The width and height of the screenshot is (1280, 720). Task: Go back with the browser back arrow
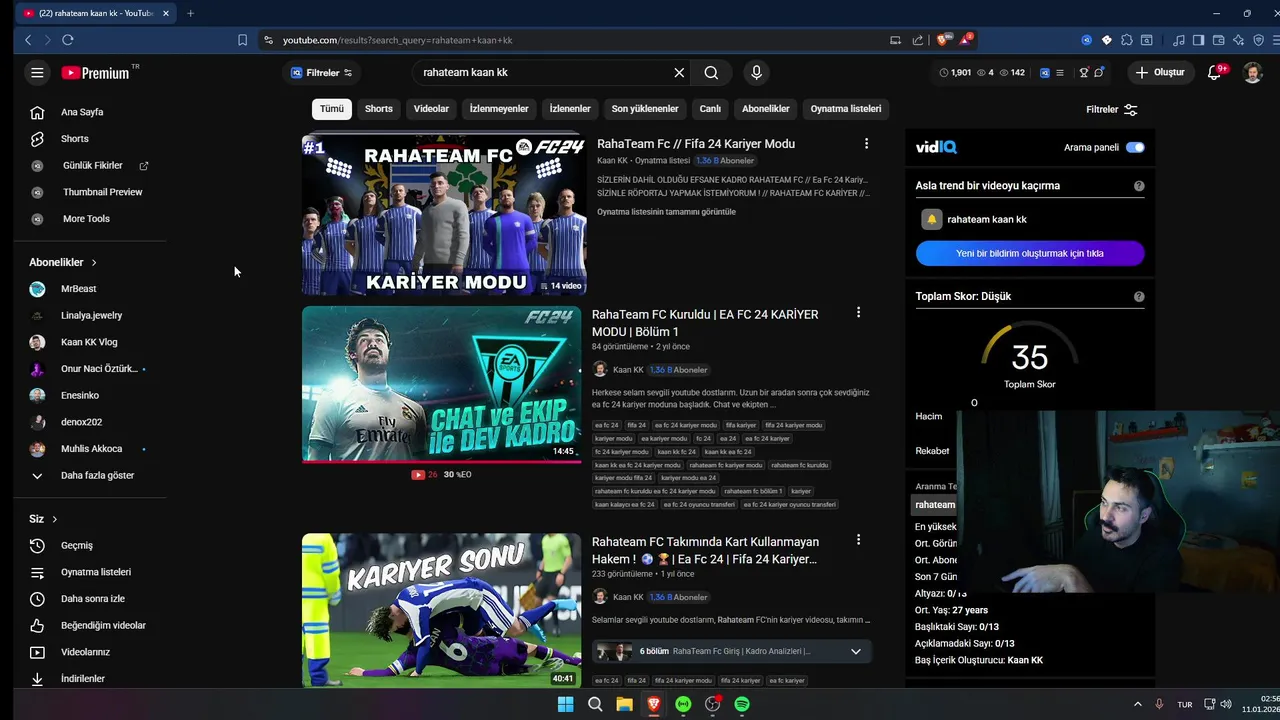pos(28,40)
